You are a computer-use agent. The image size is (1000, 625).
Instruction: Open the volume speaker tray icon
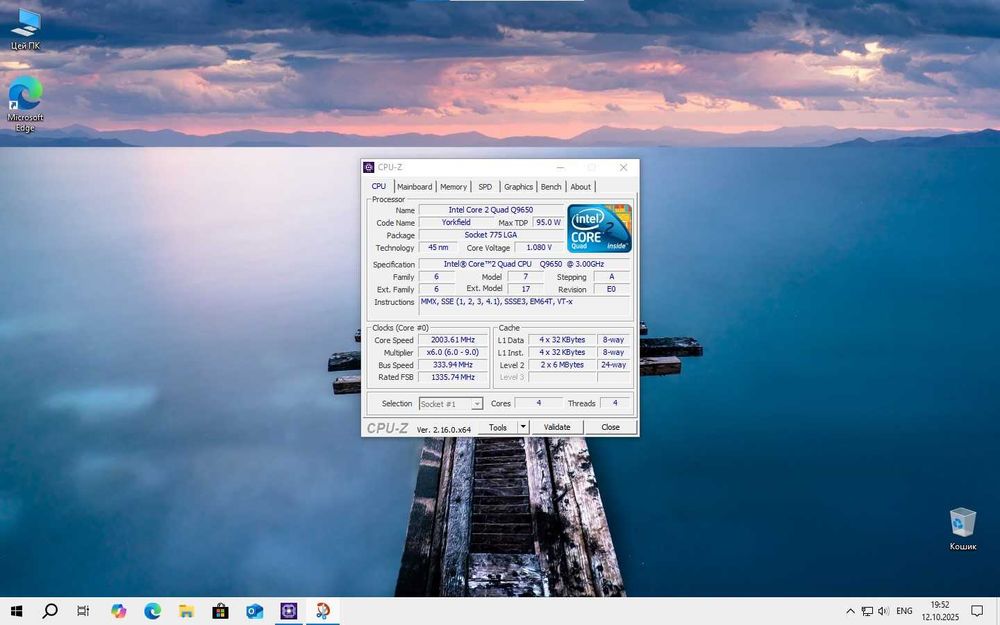883,611
